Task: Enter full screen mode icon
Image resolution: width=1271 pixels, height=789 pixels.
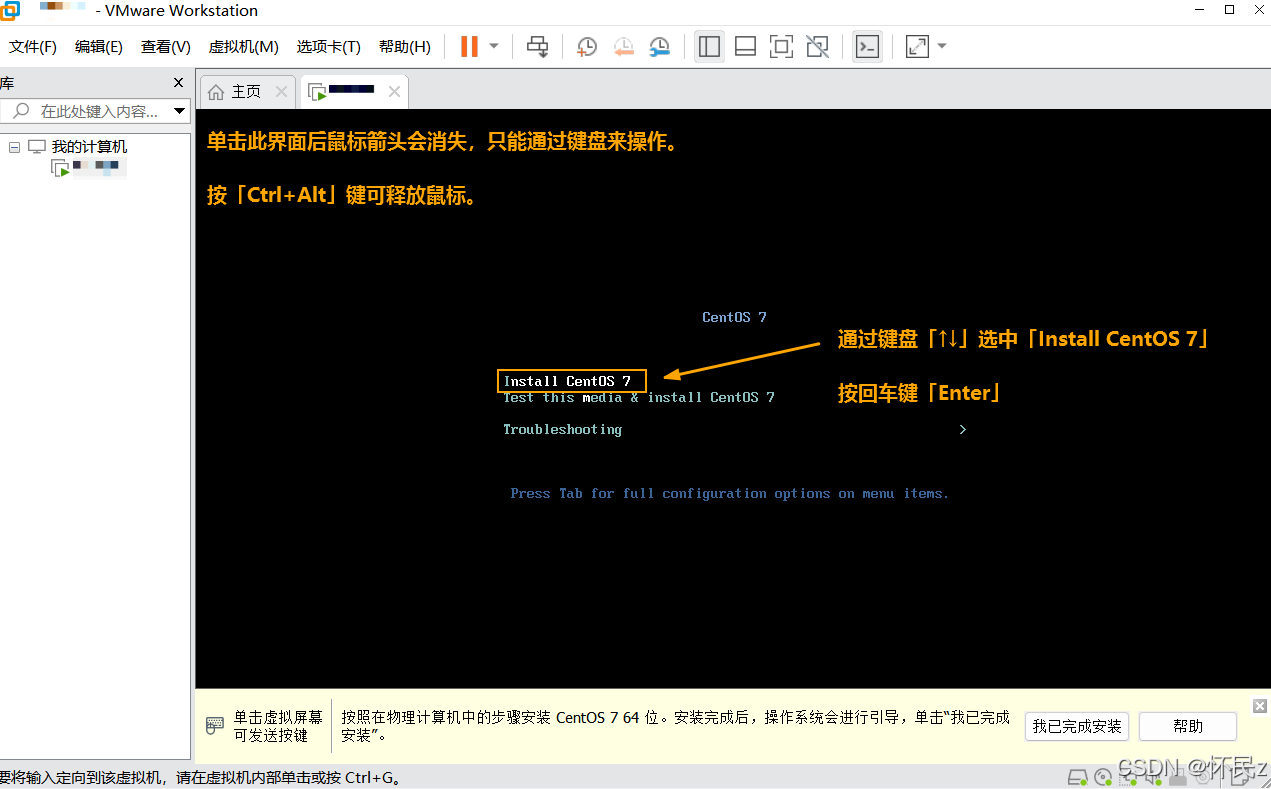Action: pyautogui.click(x=781, y=46)
